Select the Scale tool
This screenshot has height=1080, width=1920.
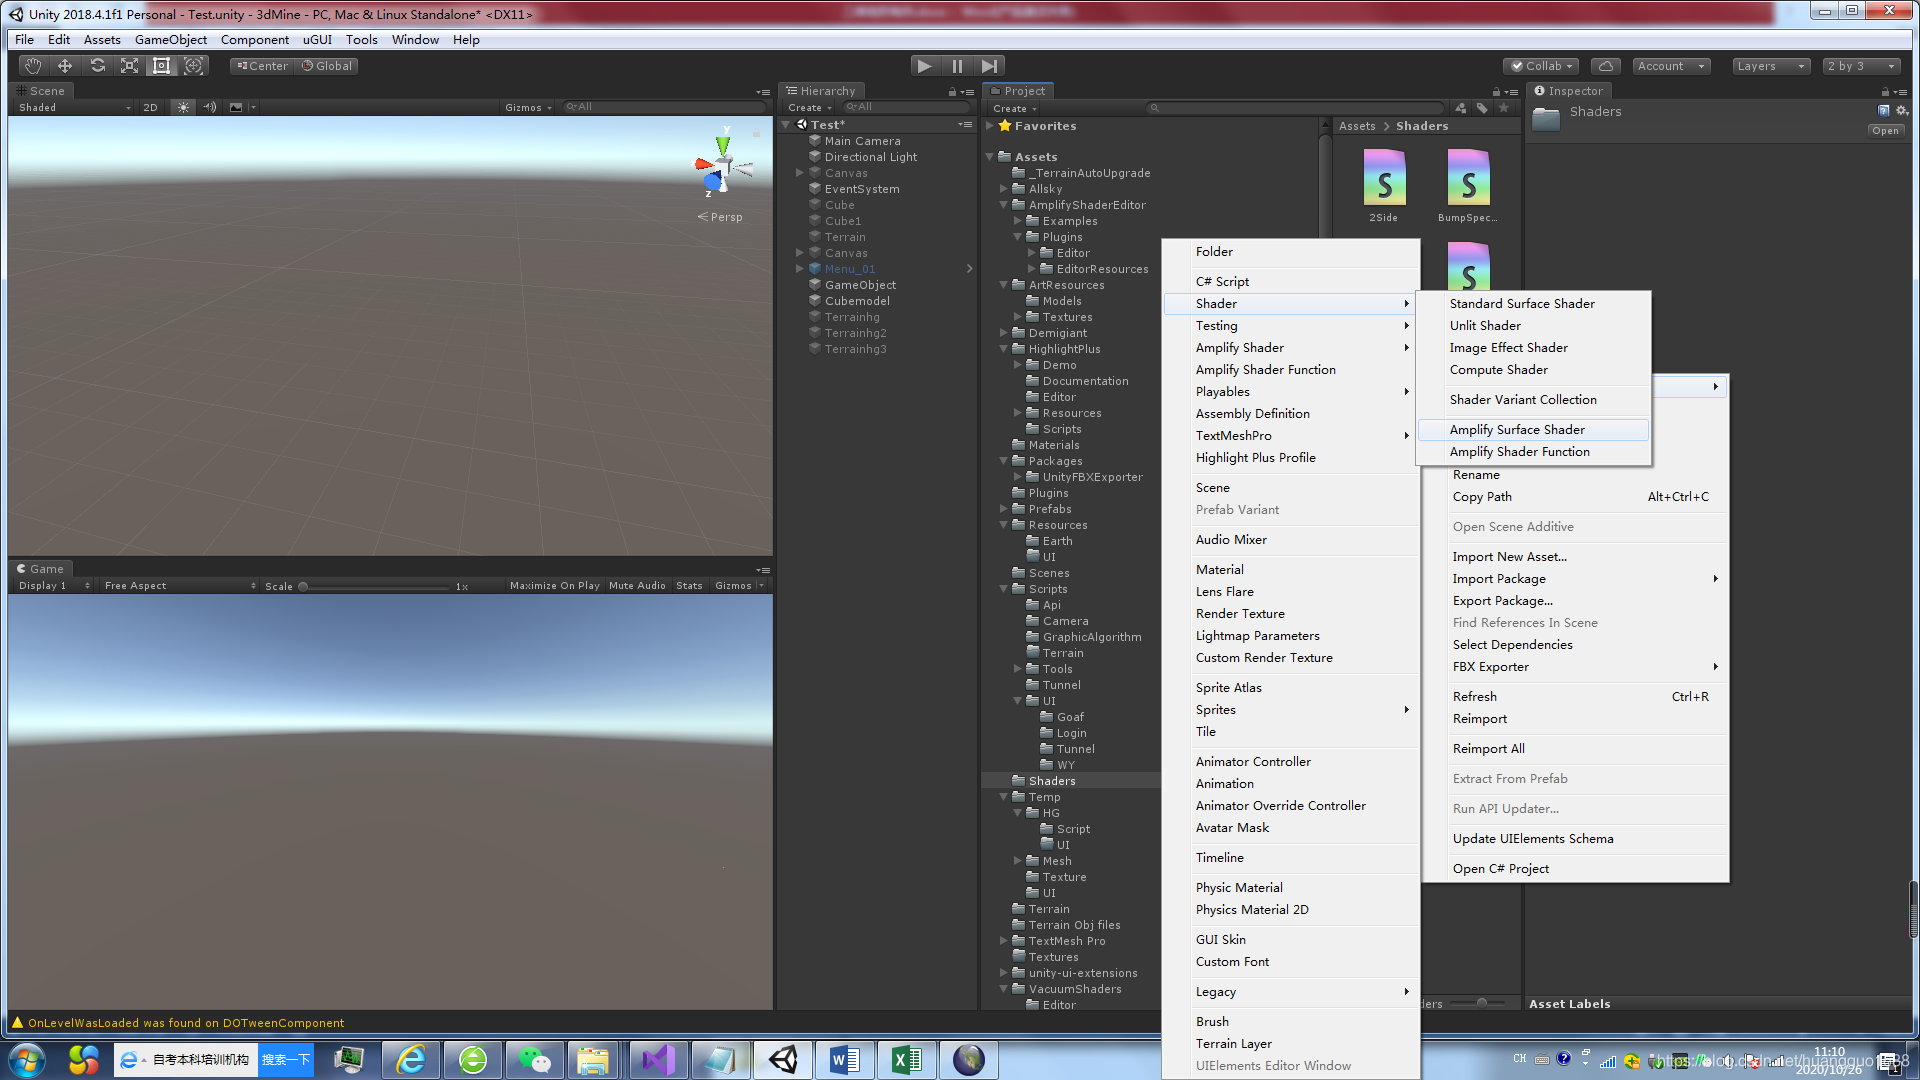[129, 66]
